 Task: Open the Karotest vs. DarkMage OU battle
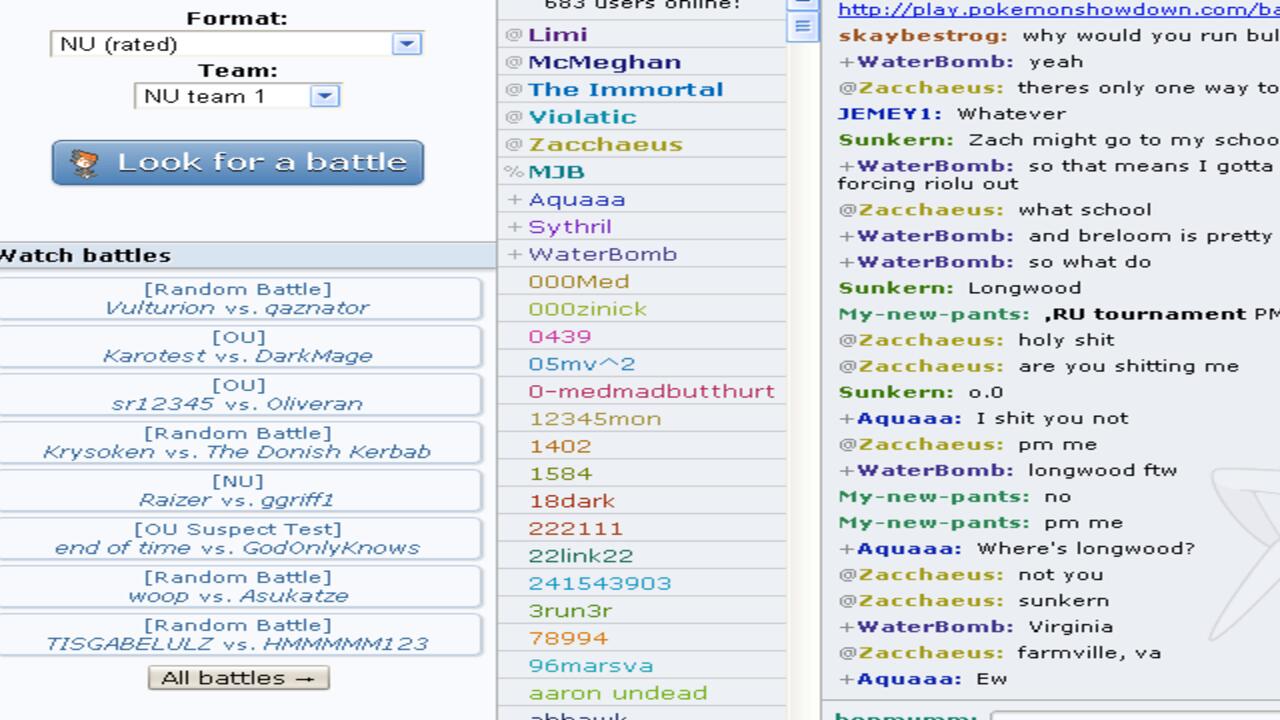click(238, 347)
